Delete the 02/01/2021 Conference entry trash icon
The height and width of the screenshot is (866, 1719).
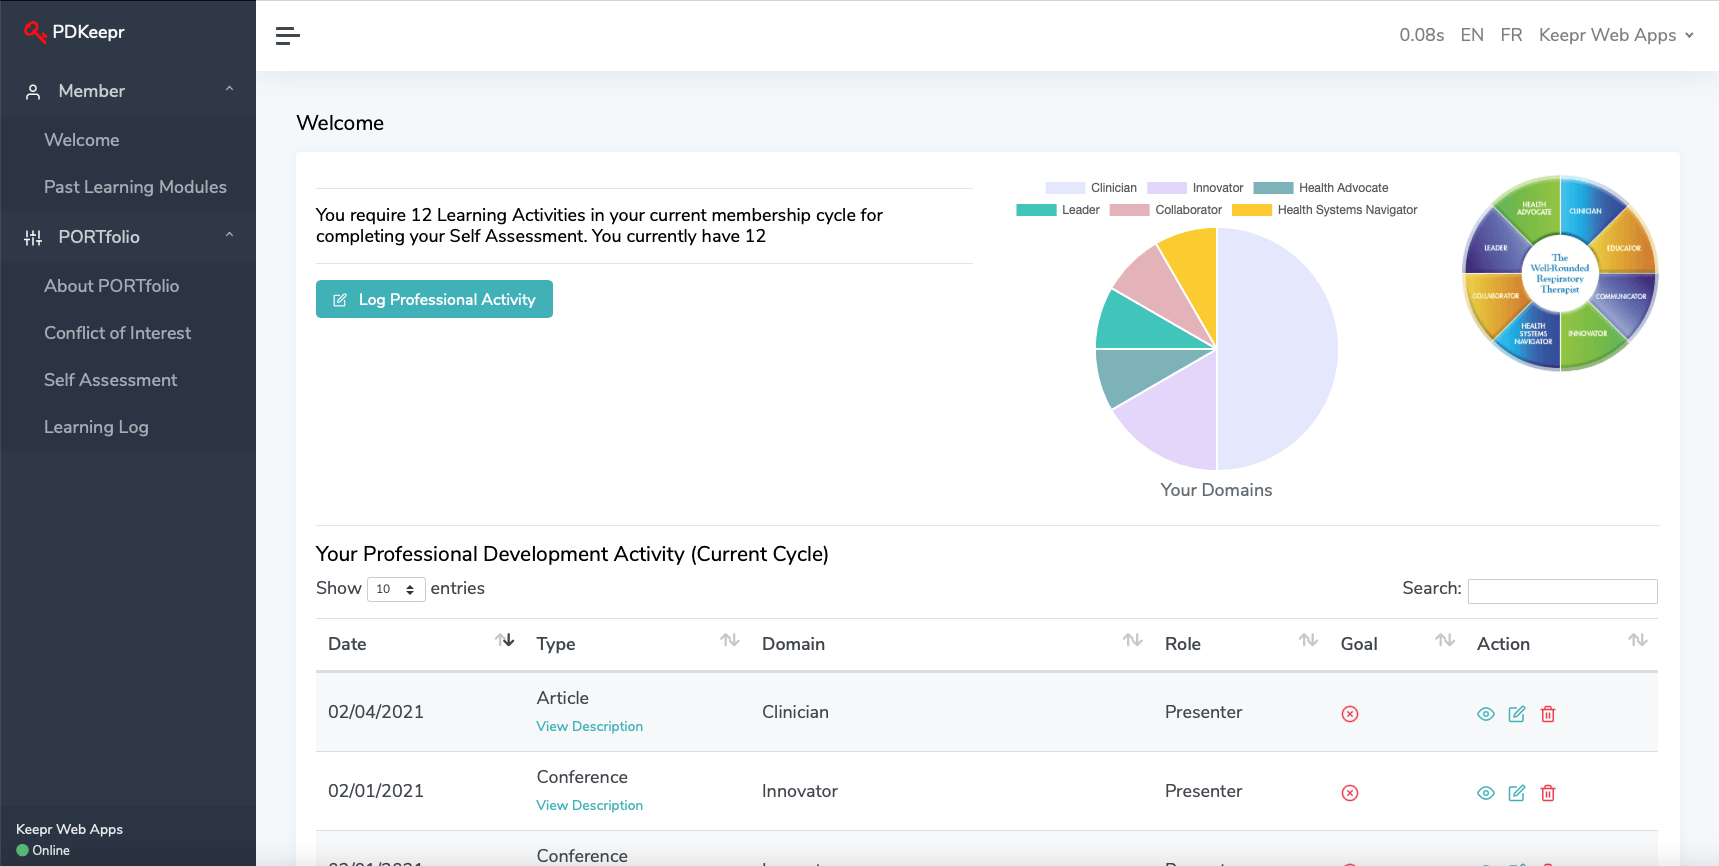pyautogui.click(x=1548, y=793)
